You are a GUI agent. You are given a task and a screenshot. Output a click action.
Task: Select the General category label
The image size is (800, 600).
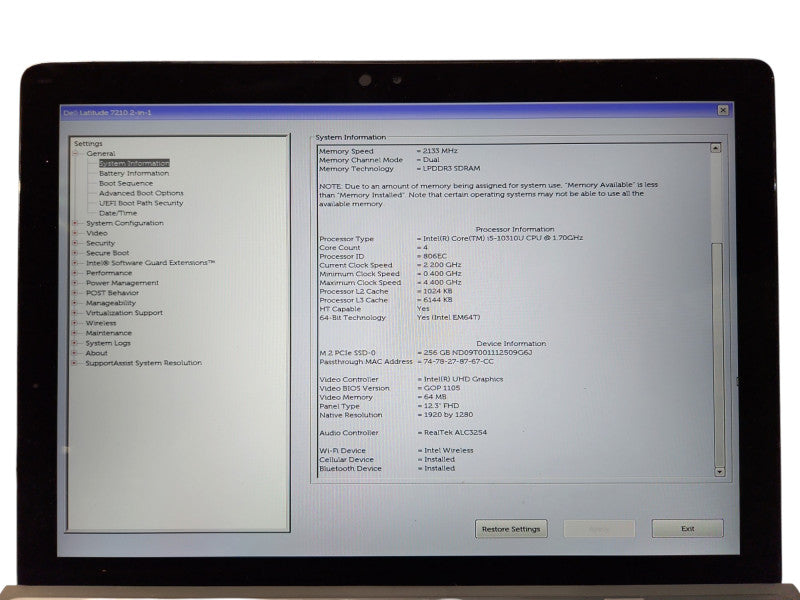click(101, 154)
